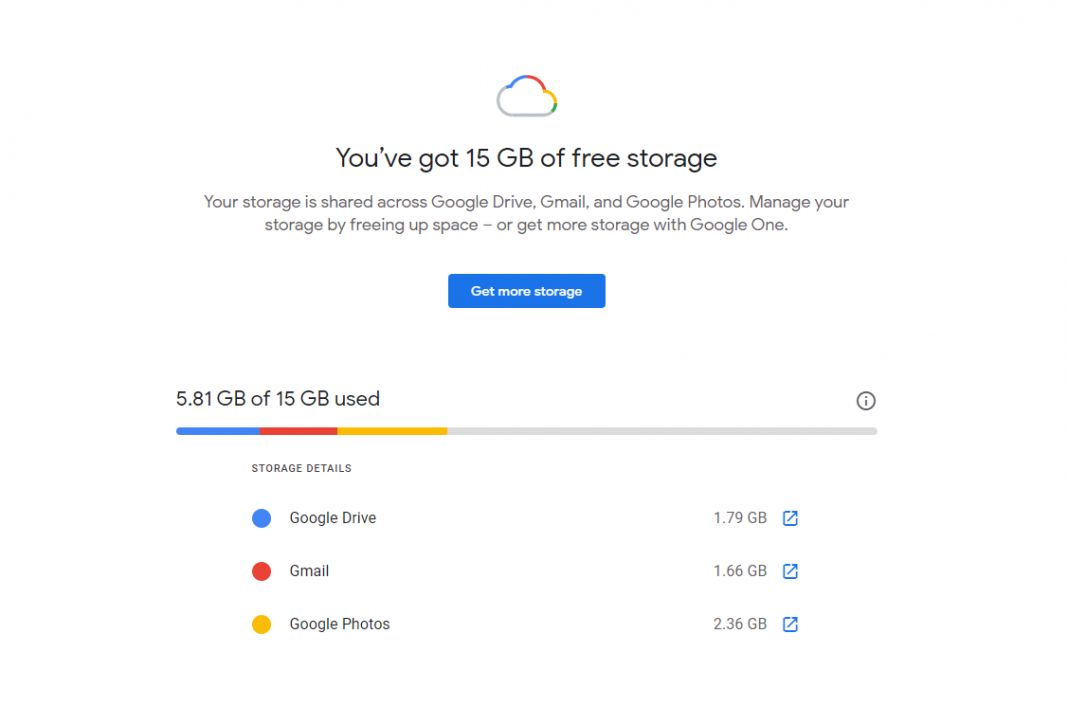The height and width of the screenshot is (706, 1068).
Task: Open the storage info tooltip icon
Action: click(865, 400)
